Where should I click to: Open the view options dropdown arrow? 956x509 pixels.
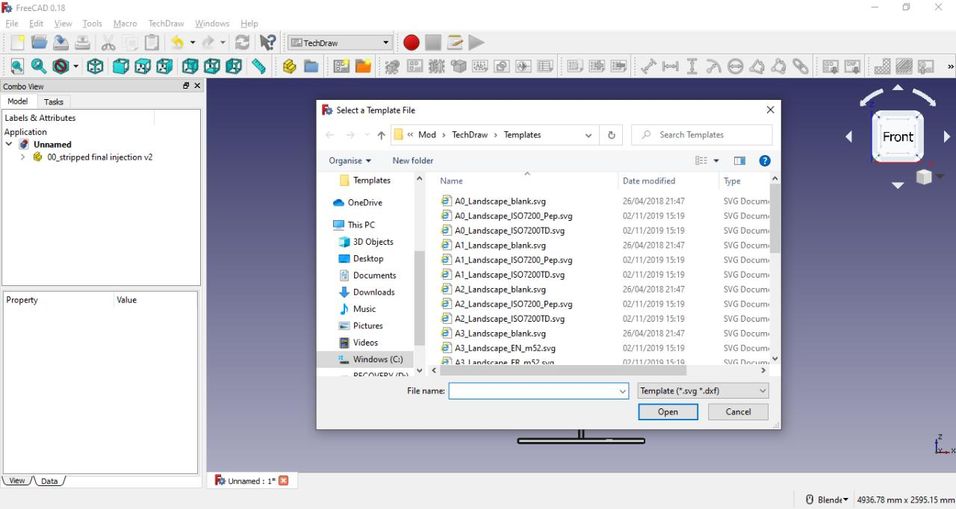716,161
